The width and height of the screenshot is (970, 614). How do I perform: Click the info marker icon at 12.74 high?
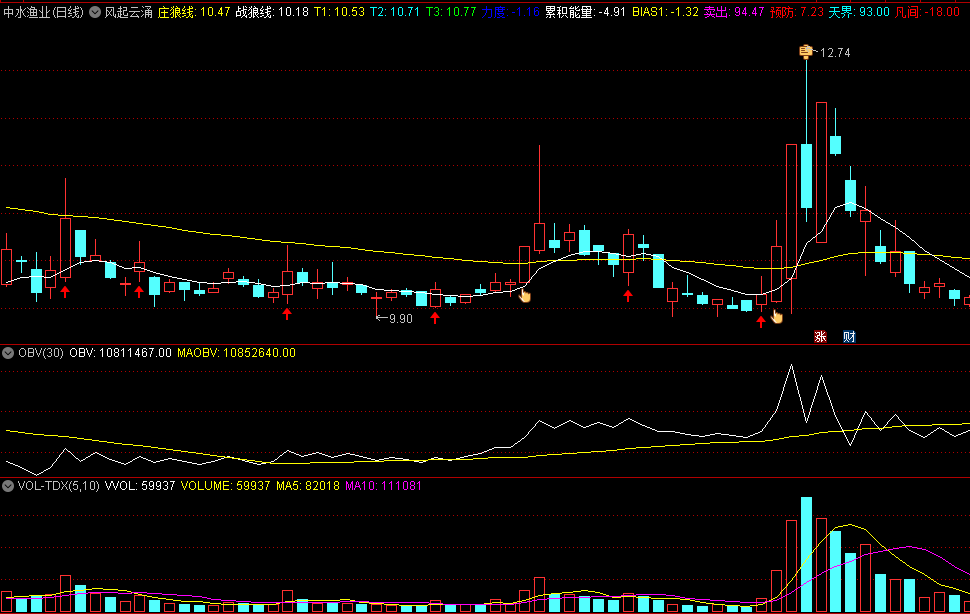[x=805, y=52]
